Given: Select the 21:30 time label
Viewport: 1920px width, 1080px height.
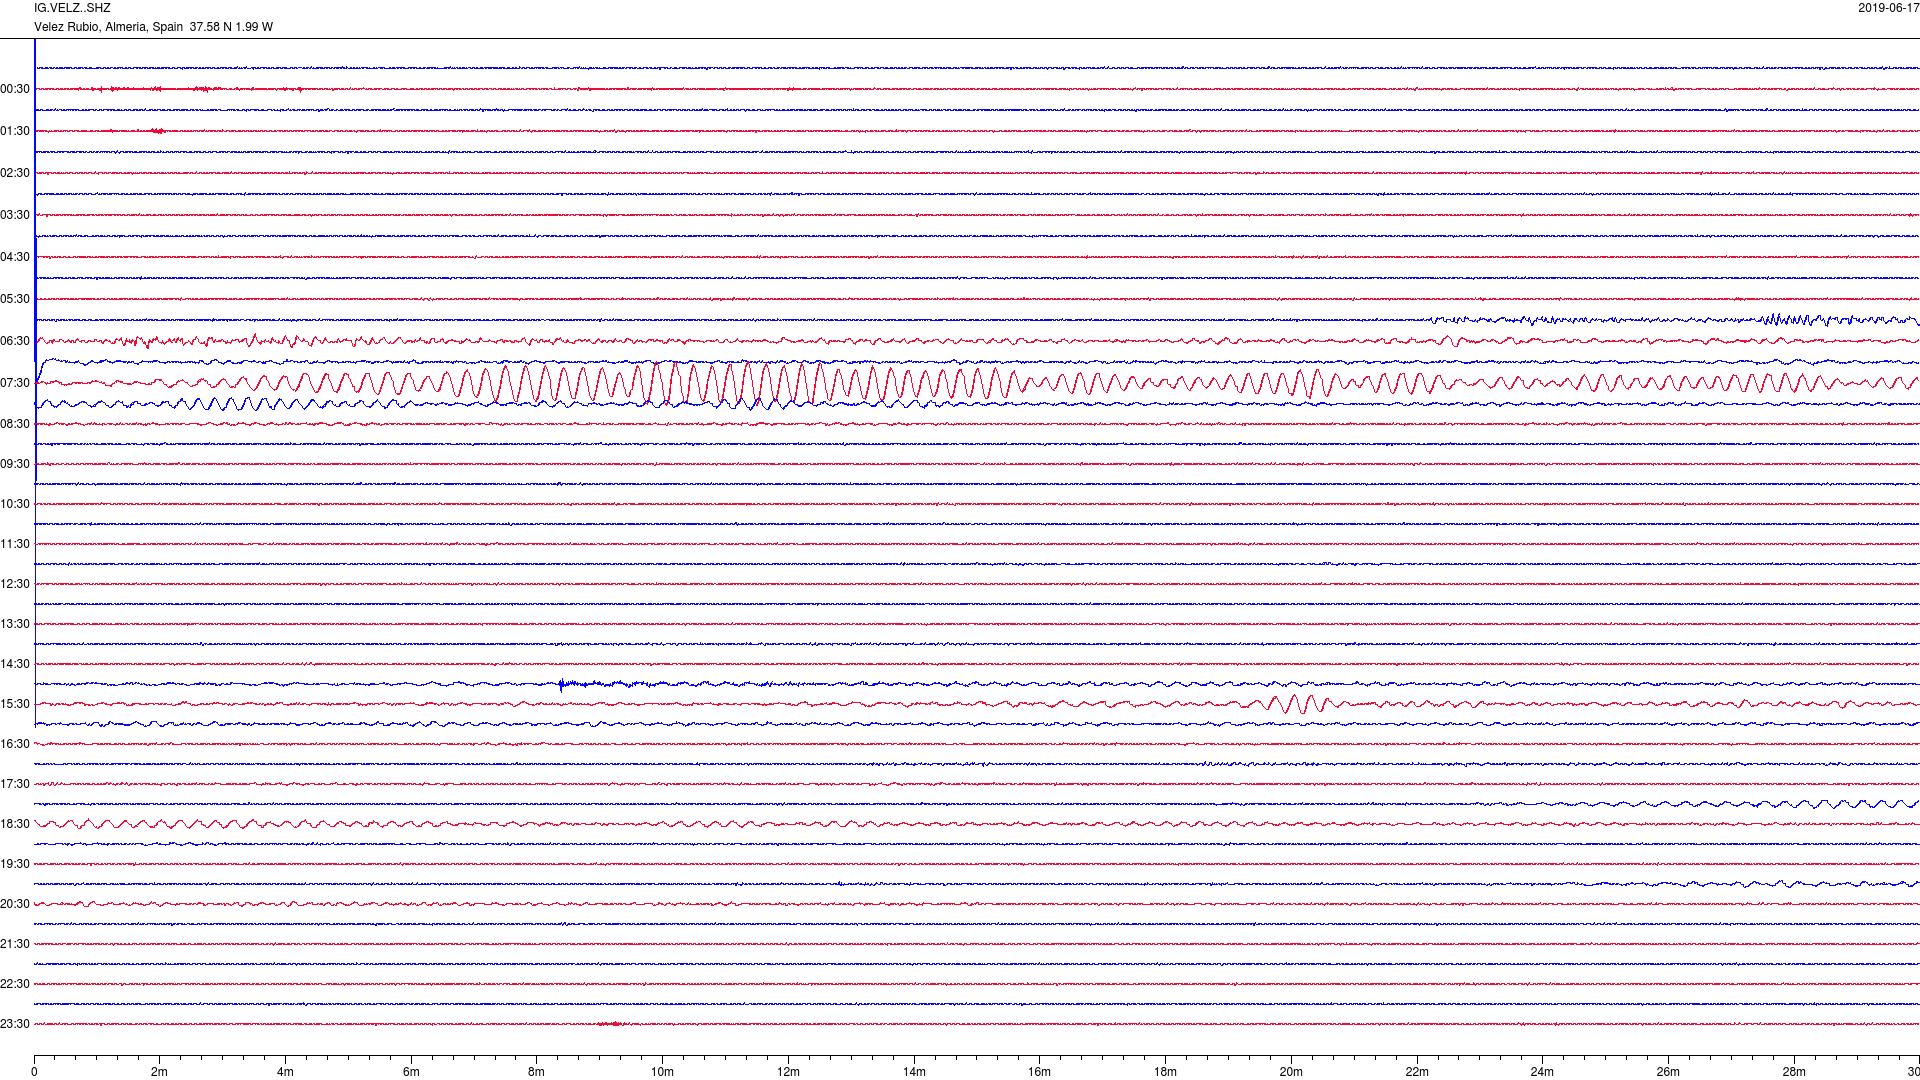Looking at the screenshot, I should click(x=15, y=944).
